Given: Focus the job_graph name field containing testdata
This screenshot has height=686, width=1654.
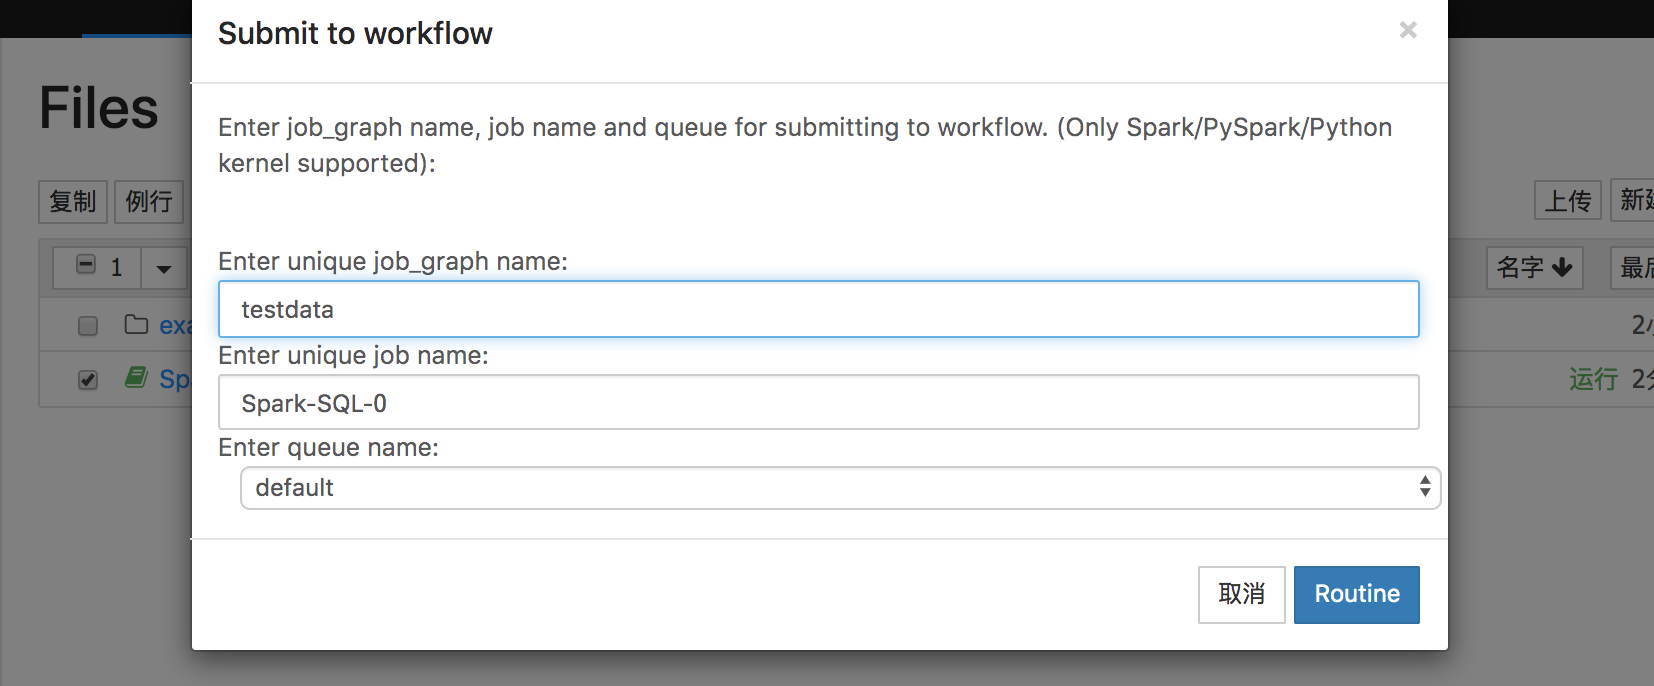Looking at the screenshot, I should click(818, 309).
